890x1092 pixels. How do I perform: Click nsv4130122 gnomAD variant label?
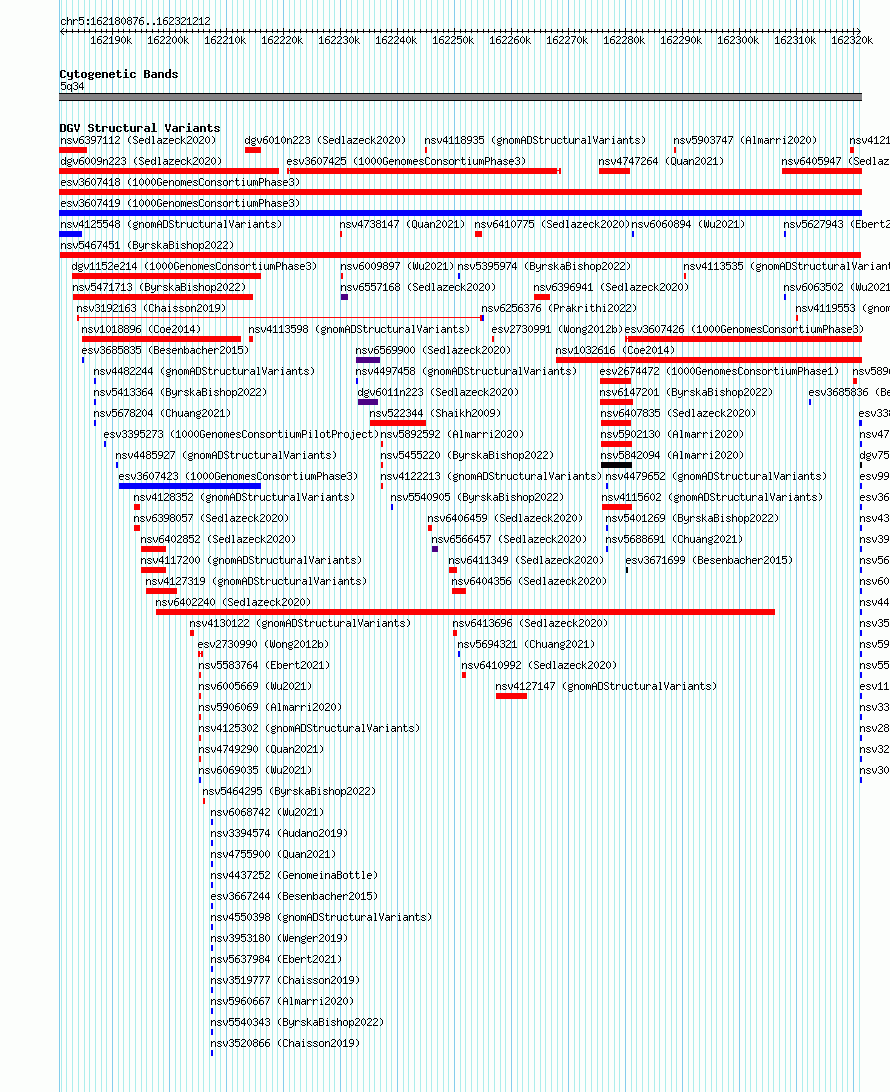pos(300,623)
